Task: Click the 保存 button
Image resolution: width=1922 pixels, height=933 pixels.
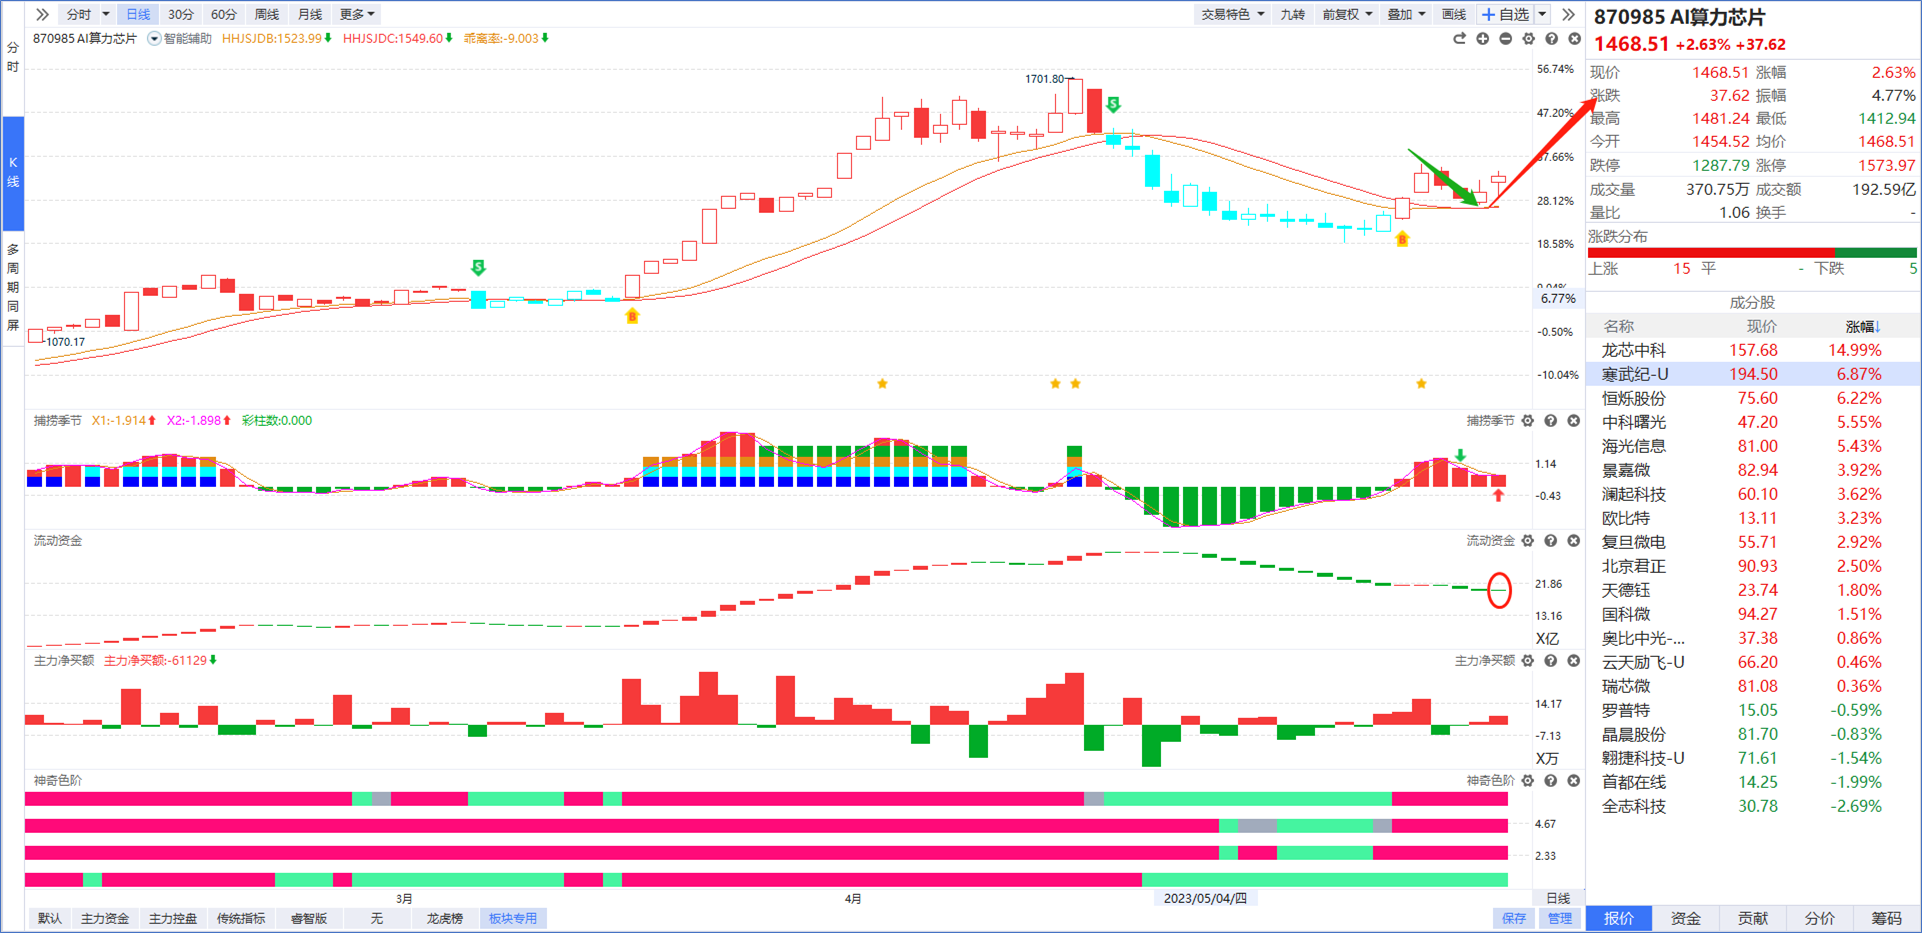Action: coord(1514,918)
